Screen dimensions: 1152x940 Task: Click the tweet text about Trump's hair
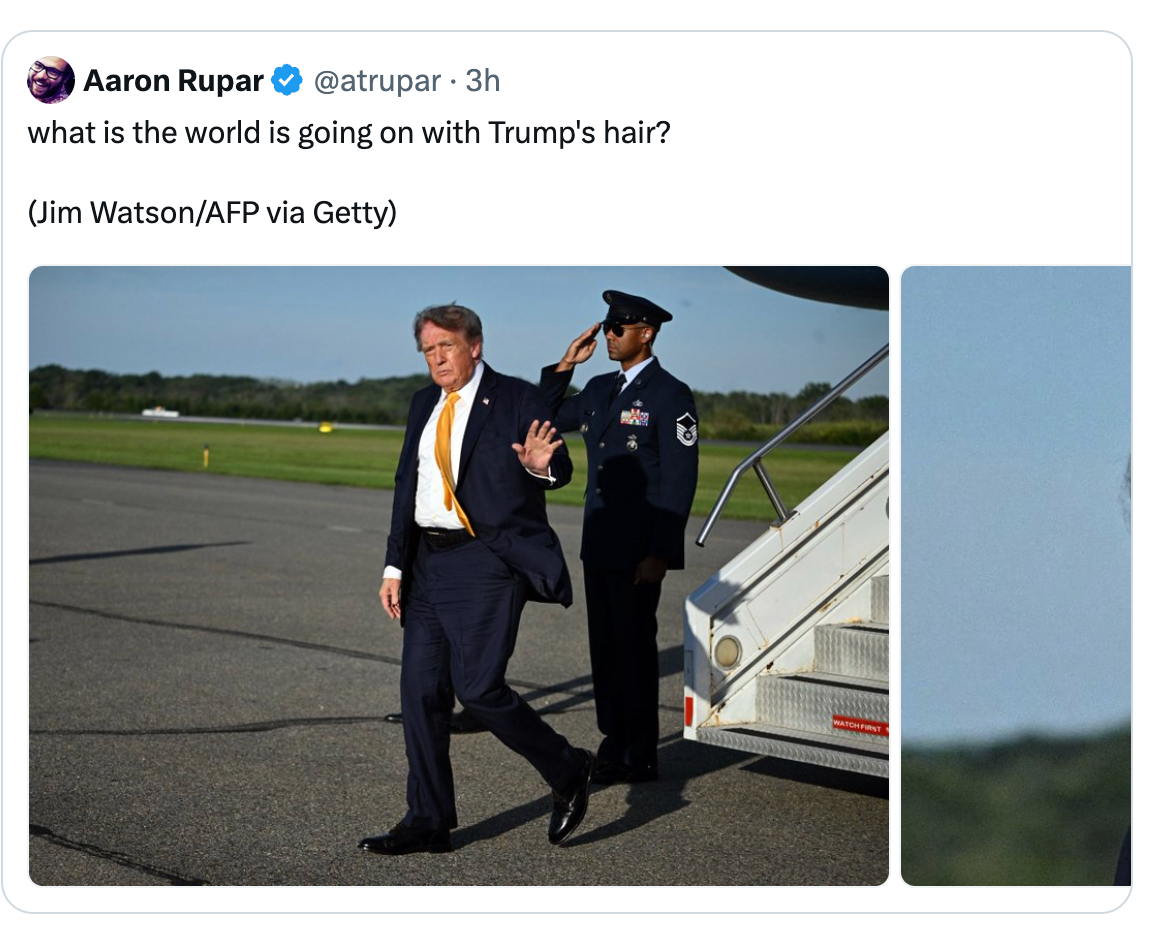coord(349,133)
